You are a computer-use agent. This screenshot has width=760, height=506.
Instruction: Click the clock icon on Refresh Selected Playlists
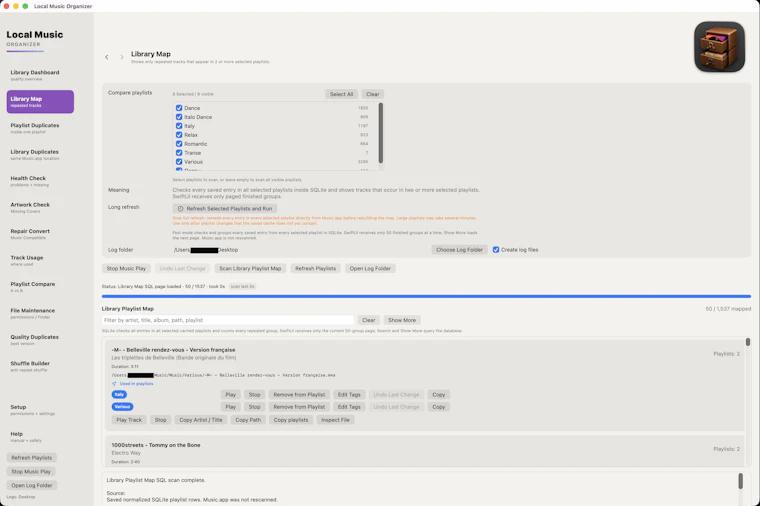click(180, 209)
